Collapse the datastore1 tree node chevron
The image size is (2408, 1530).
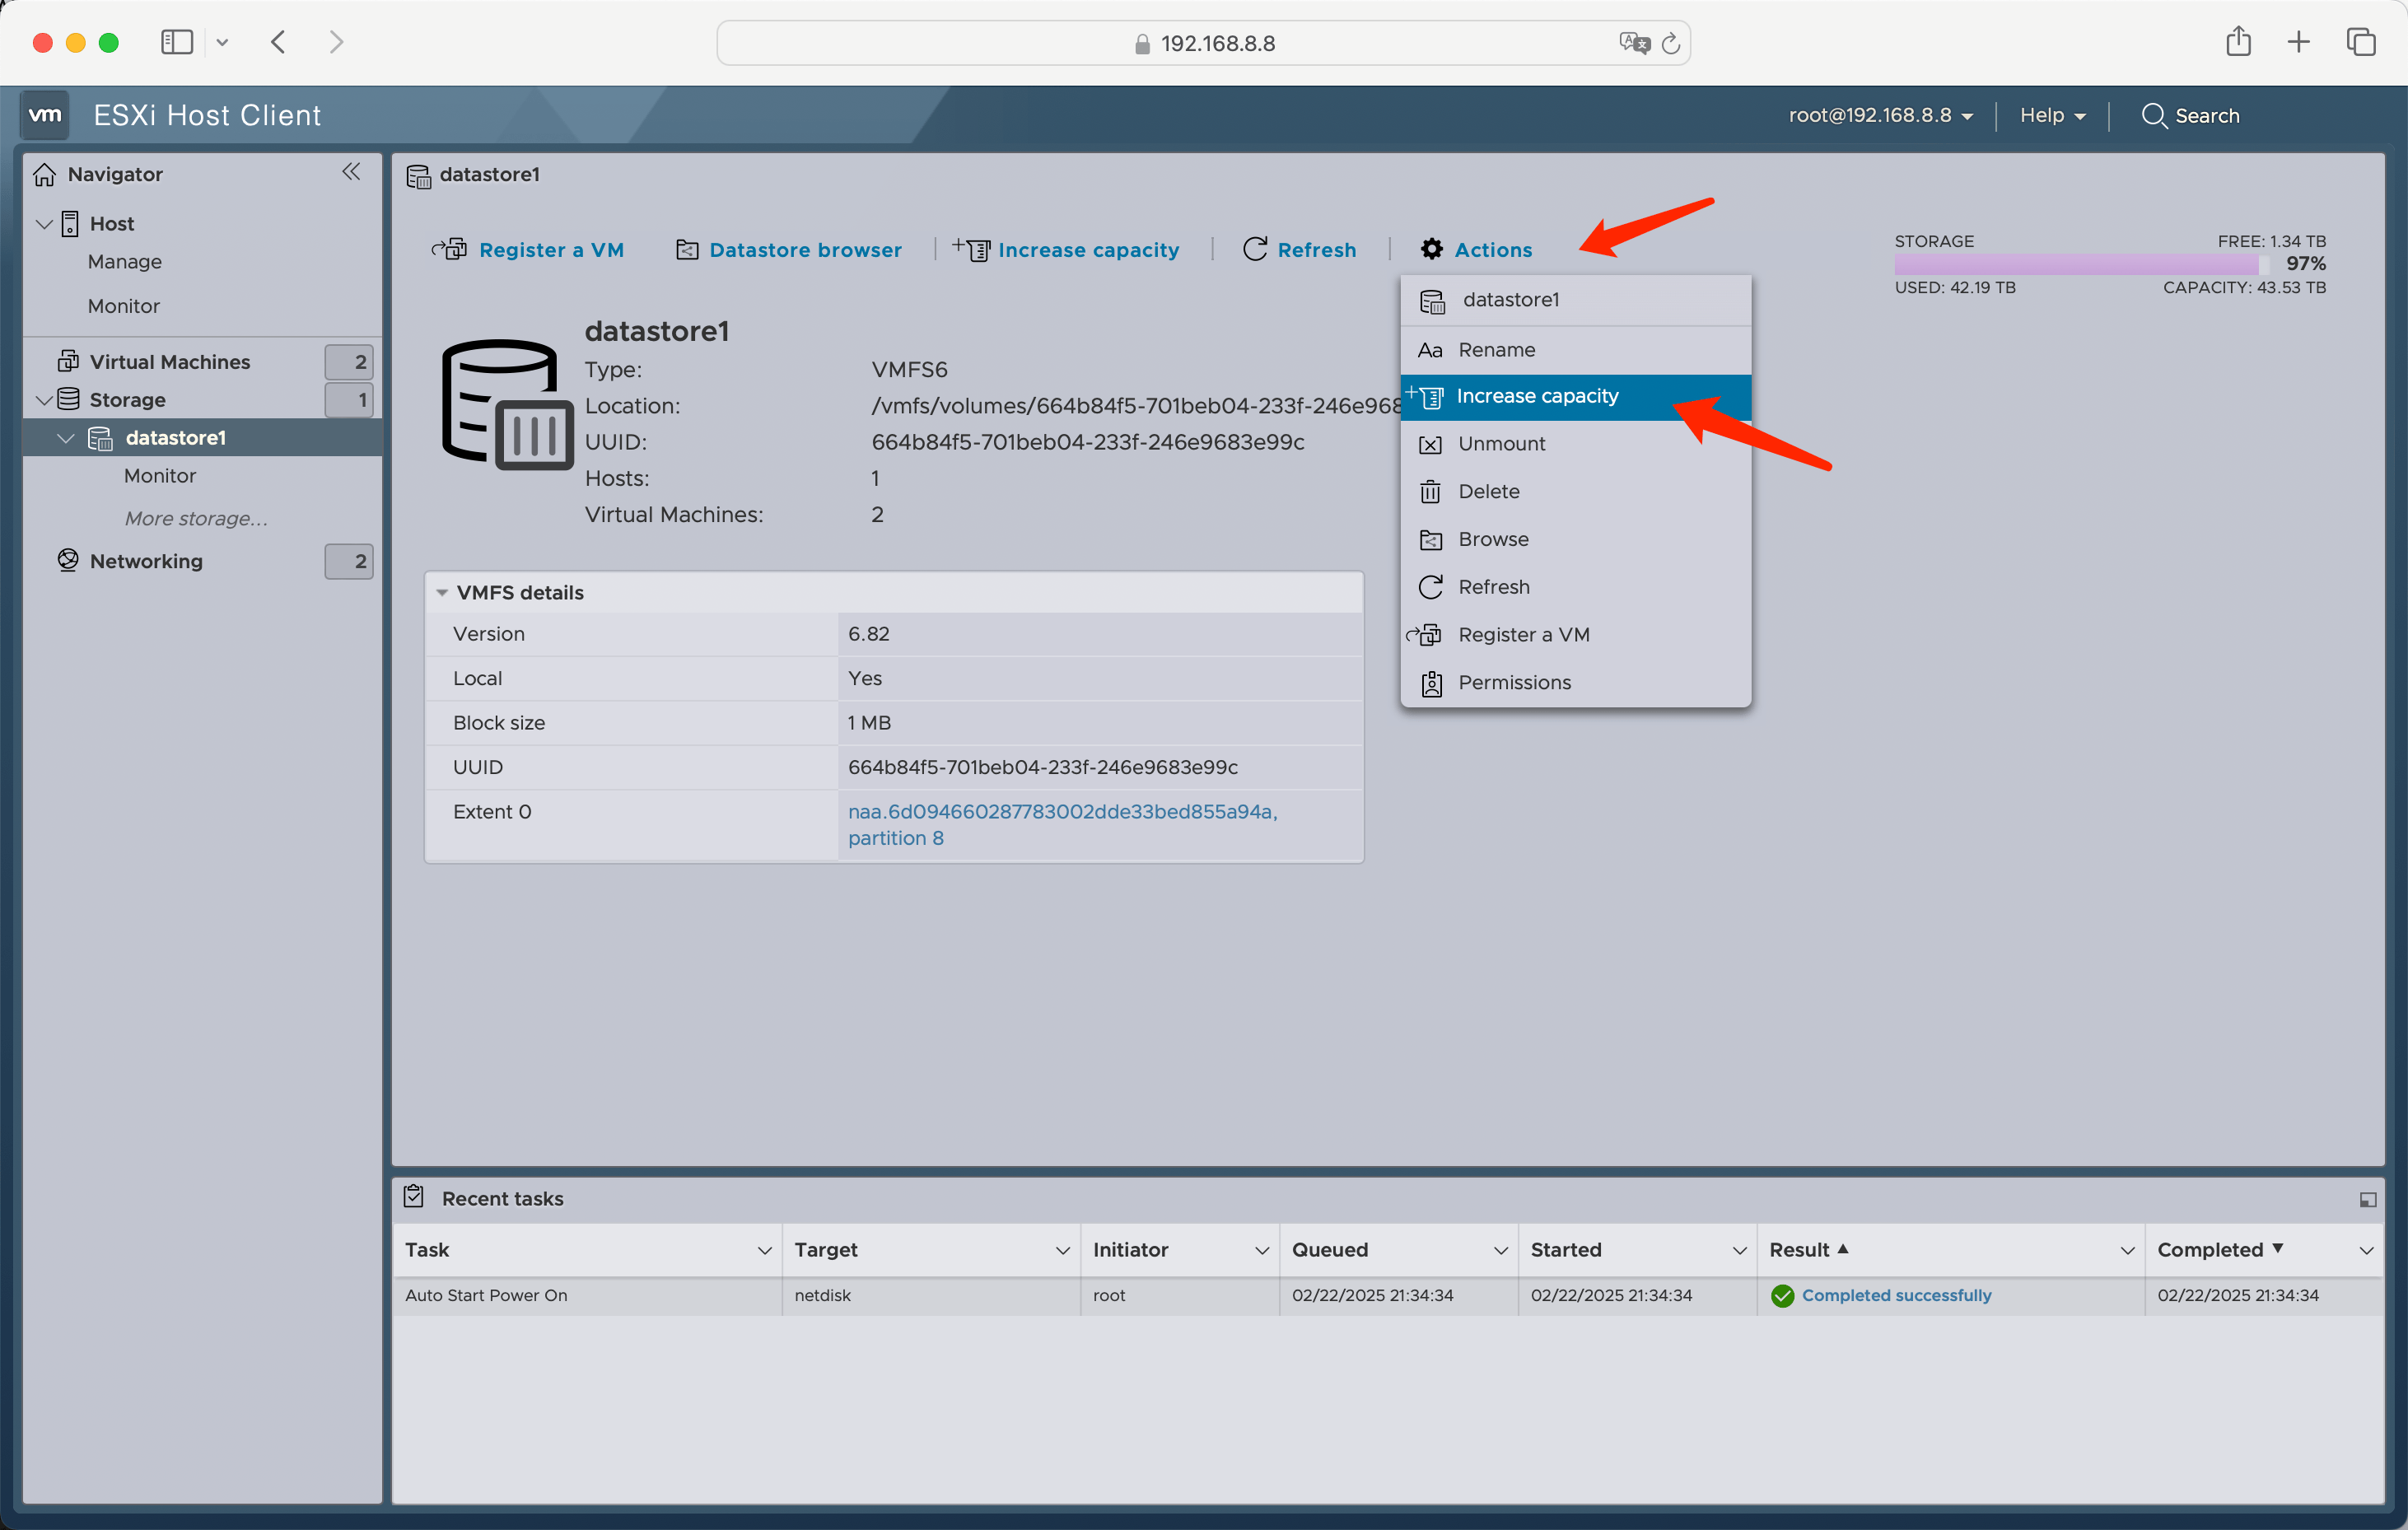66,438
